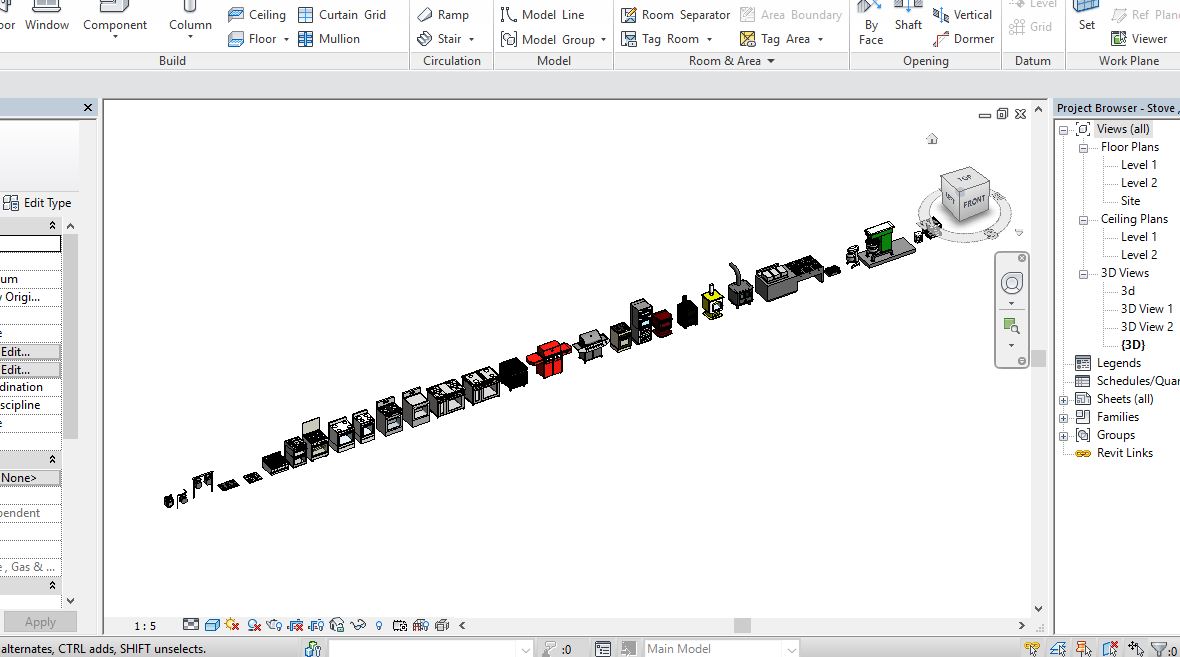The height and width of the screenshot is (657, 1180).
Task: Collapse the Floor Plans tree node
Action: coord(1083,147)
